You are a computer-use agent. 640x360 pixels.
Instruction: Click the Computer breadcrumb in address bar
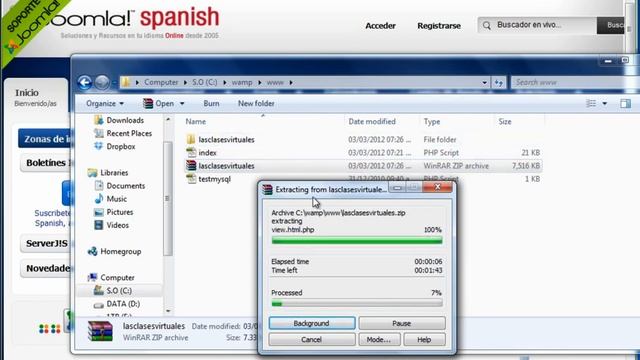(161, 82)
